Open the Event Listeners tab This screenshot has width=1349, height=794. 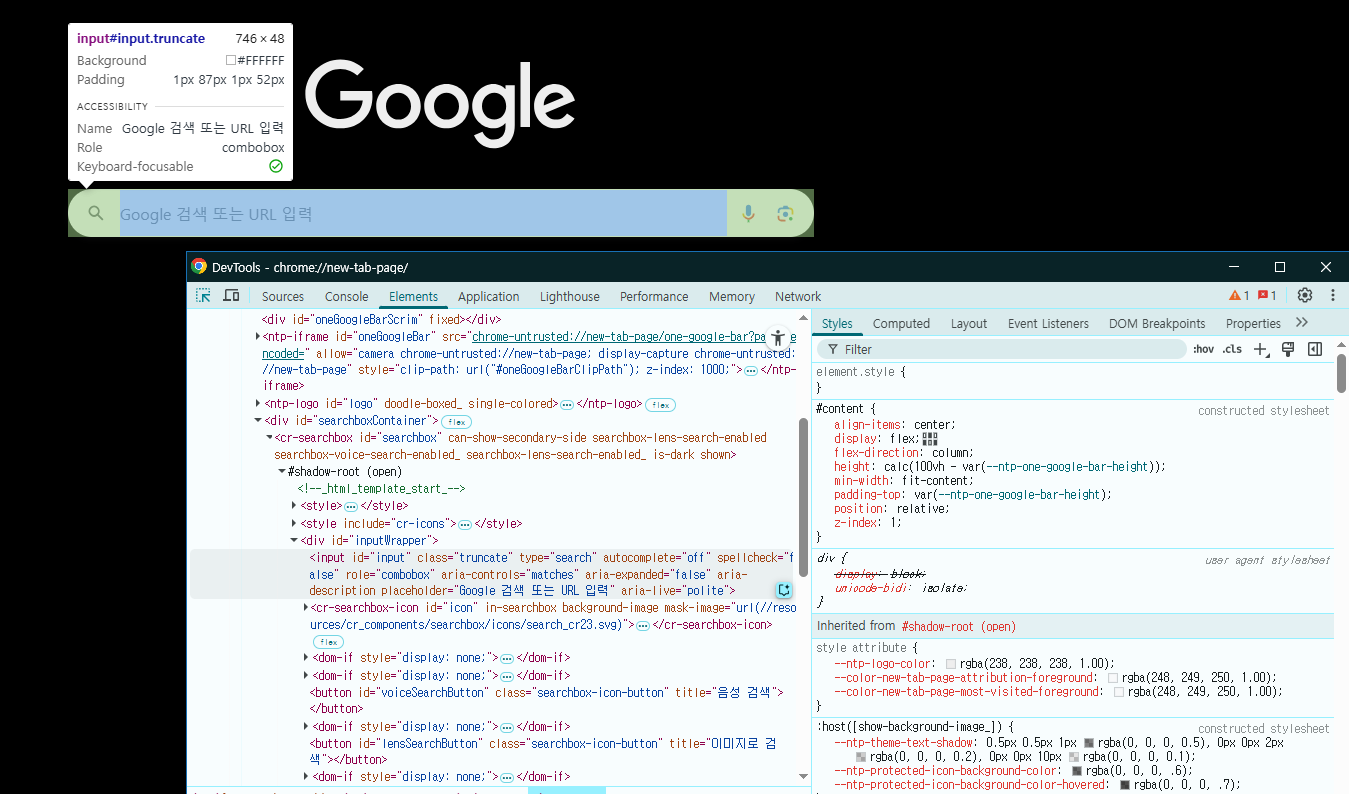tap(1048, 323)
